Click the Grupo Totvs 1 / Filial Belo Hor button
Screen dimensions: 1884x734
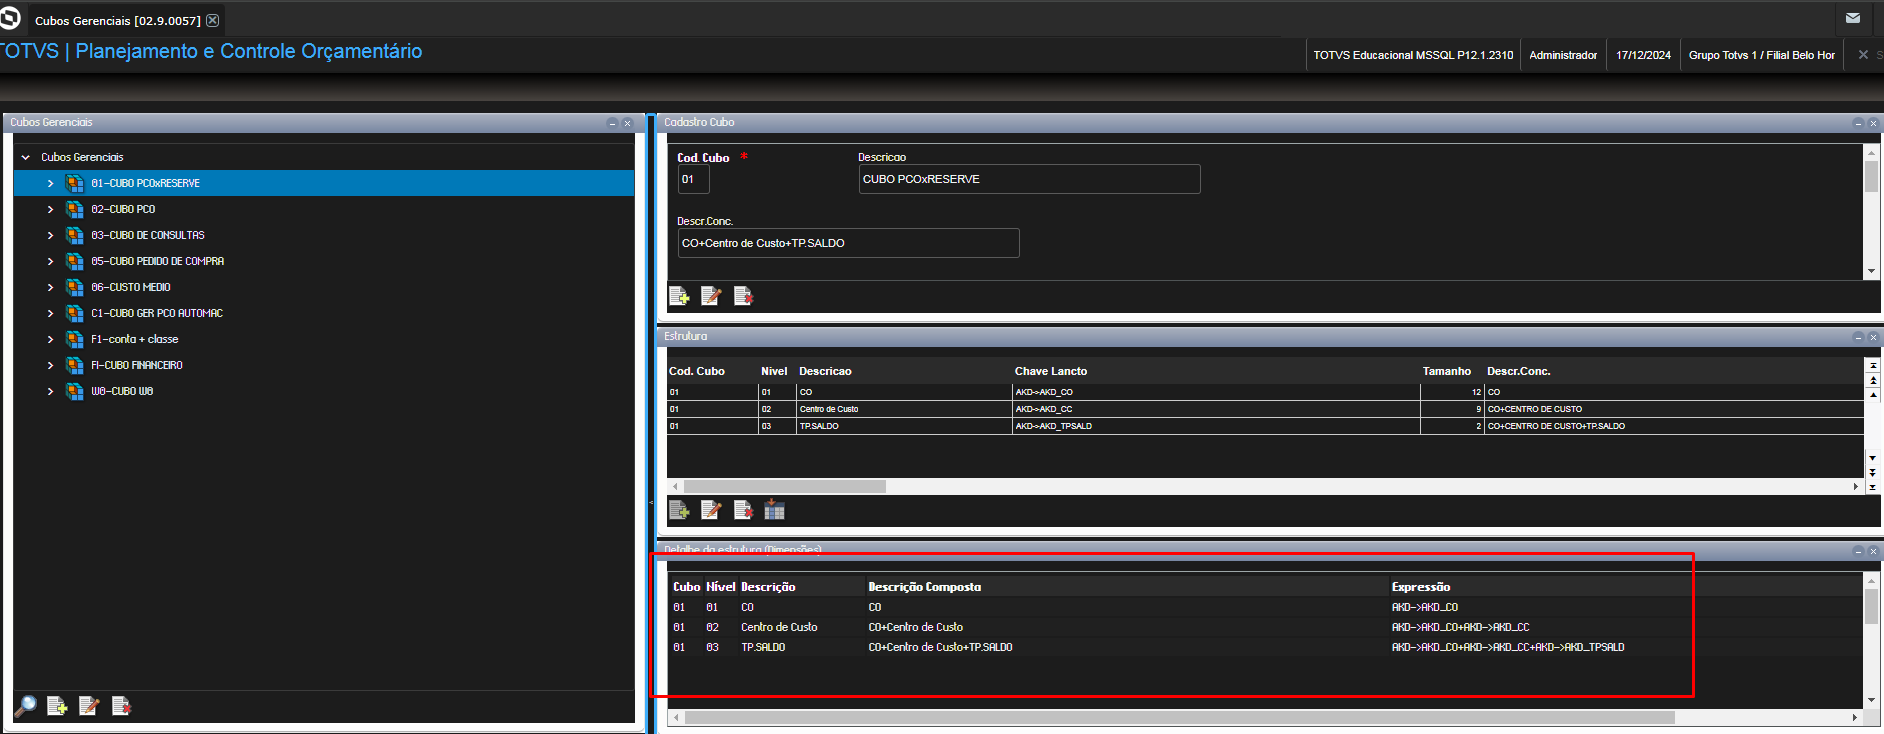pyautogui.click(x=1762, y=55)
